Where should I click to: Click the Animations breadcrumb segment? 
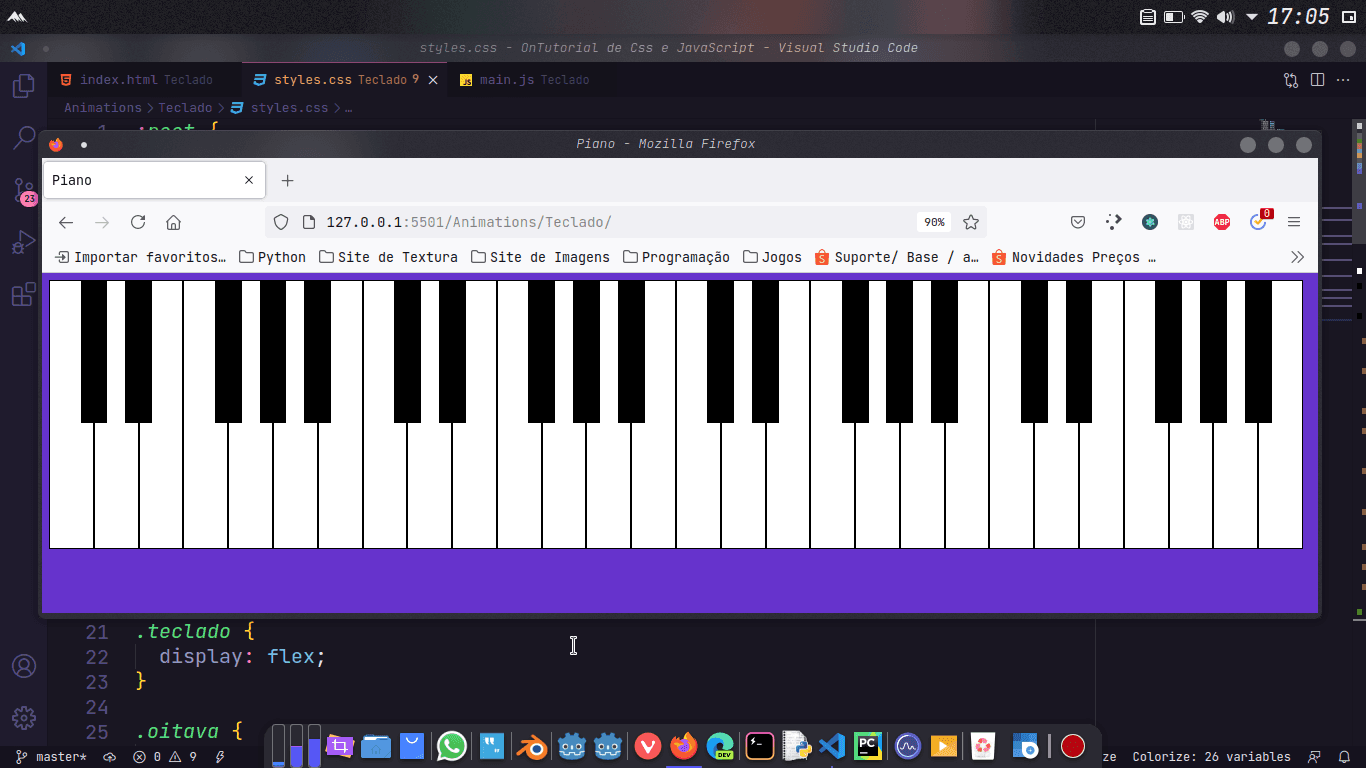click(103, 108)
